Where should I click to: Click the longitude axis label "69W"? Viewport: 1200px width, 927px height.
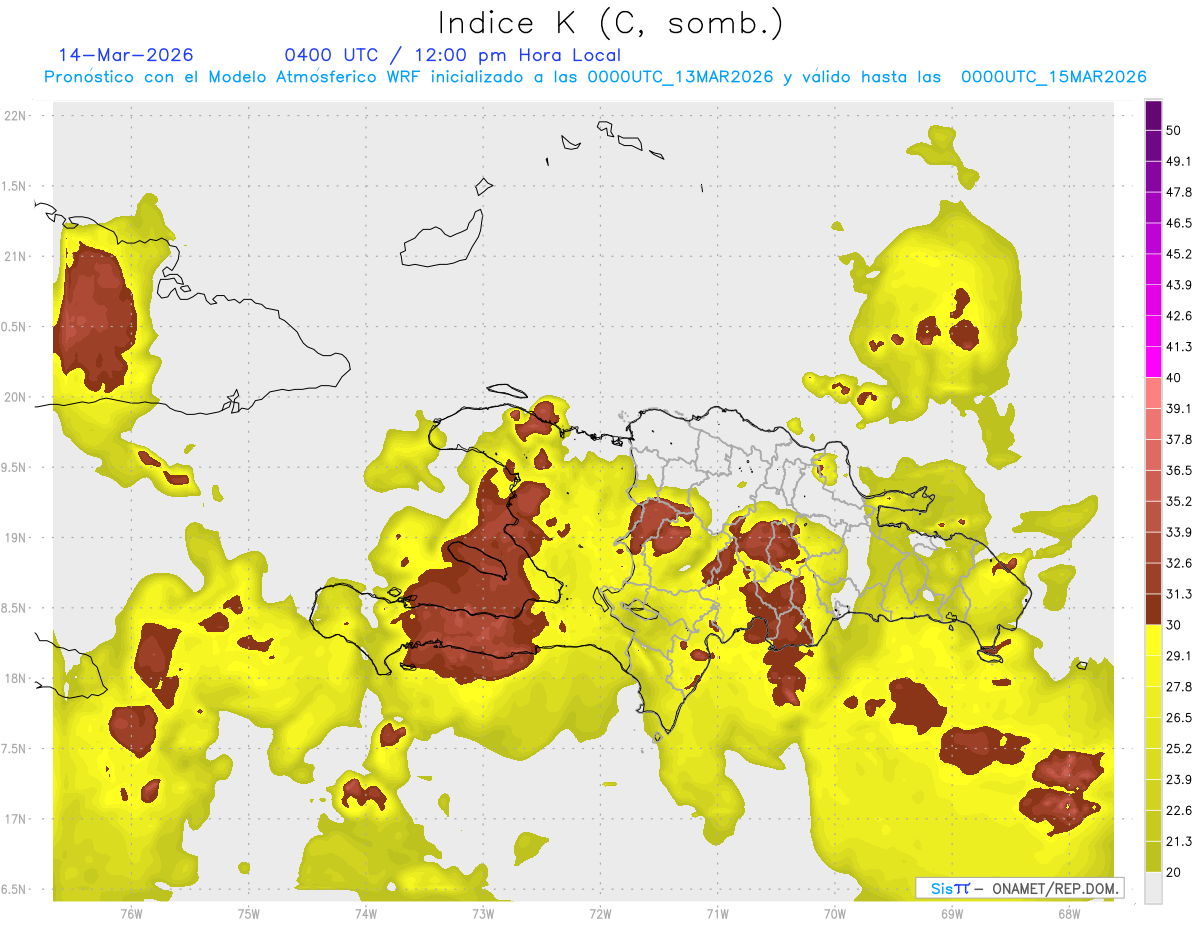(x=951, y=913)
